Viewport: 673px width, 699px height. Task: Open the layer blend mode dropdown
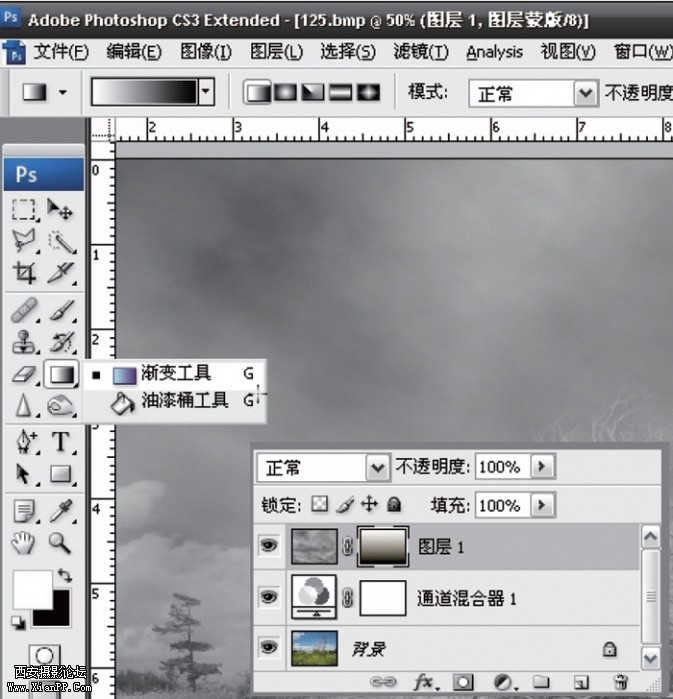377,467
